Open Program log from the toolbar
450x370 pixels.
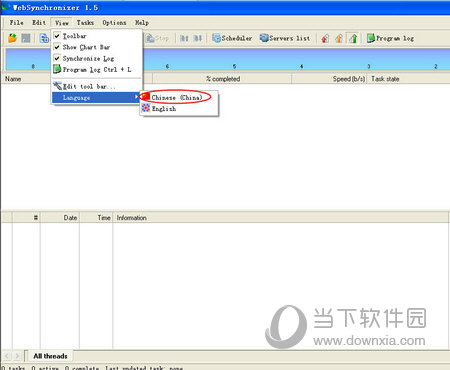[x=391, y=38]
